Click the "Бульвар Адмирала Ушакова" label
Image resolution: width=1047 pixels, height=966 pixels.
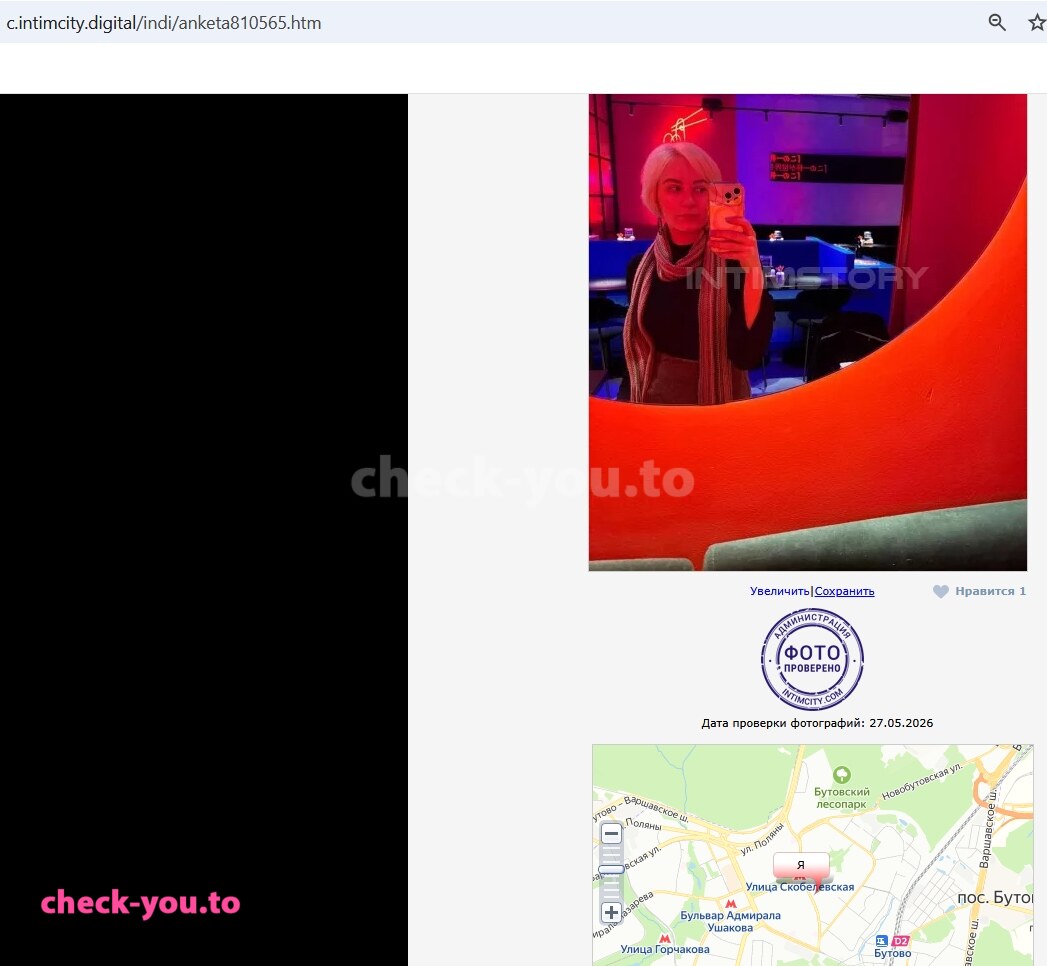click(730, 921)
